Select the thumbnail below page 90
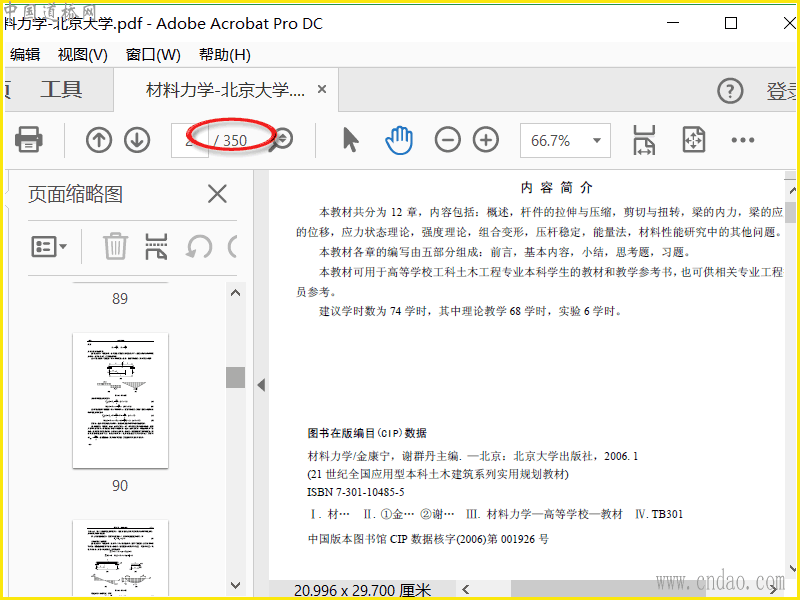 pos(120,558)
